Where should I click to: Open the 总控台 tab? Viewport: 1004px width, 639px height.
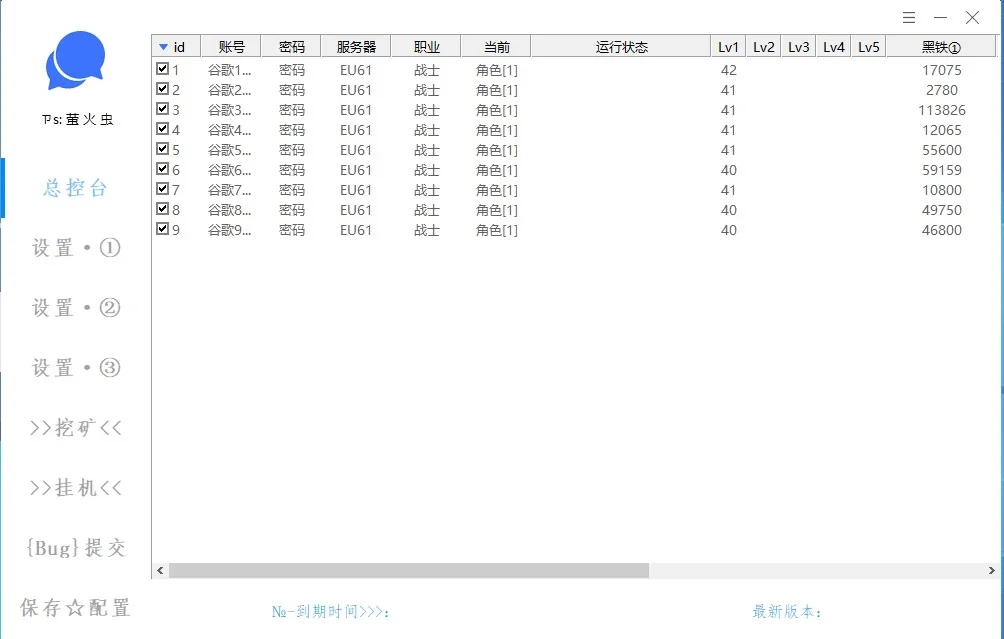[75, 188]
